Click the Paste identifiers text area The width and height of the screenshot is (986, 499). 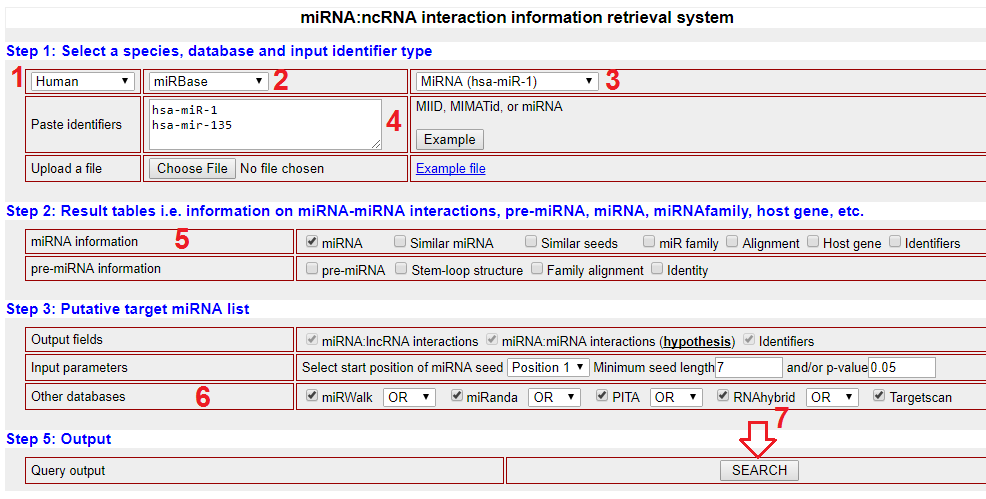pyautogui.click(x=265, y=124)
